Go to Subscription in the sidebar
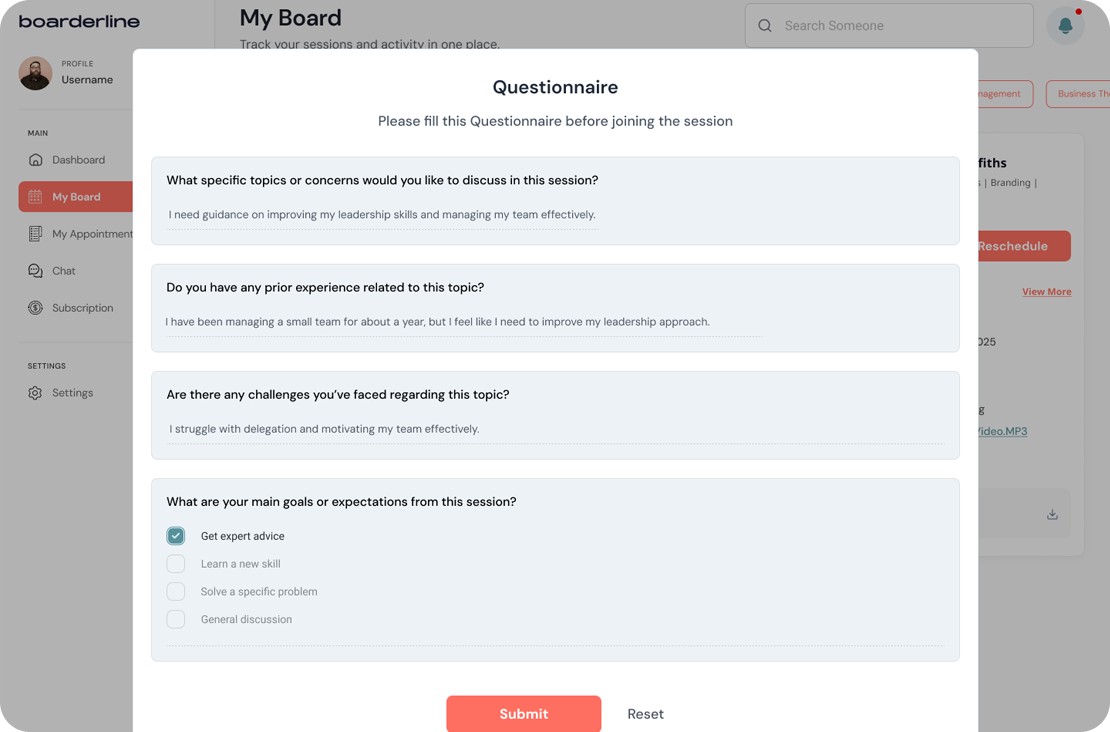Screen dimensions: 1110x732 pyautogui.click(x=82, y=308)
